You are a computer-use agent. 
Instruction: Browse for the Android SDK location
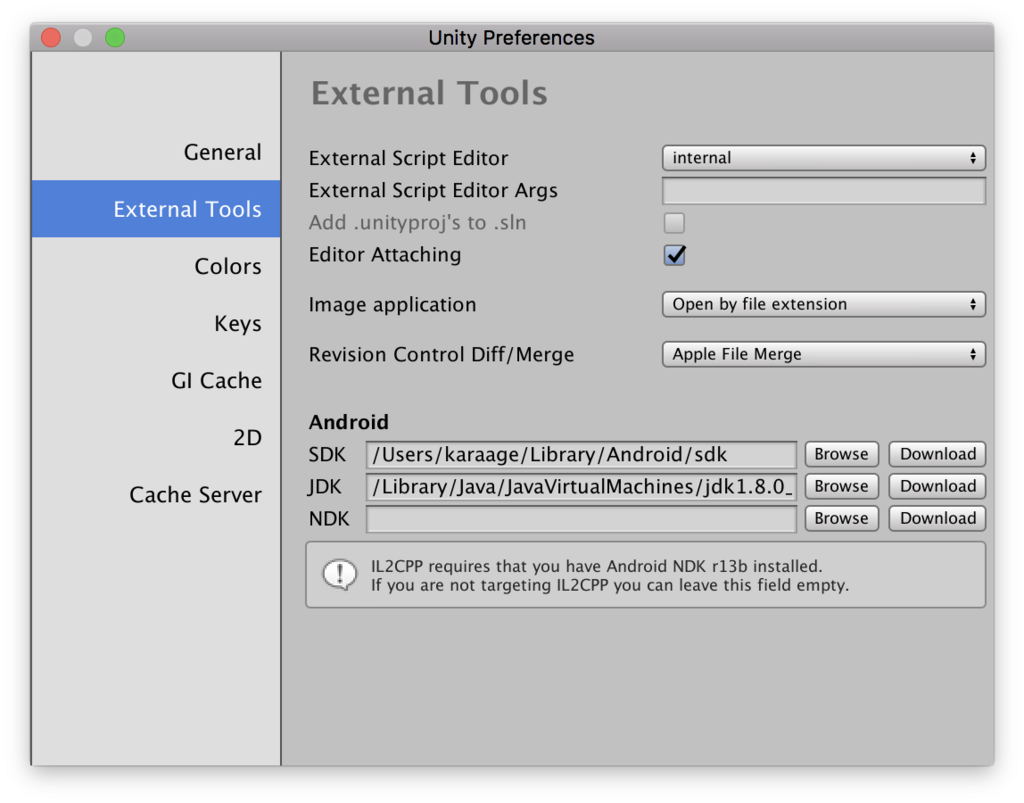(841, 454)
